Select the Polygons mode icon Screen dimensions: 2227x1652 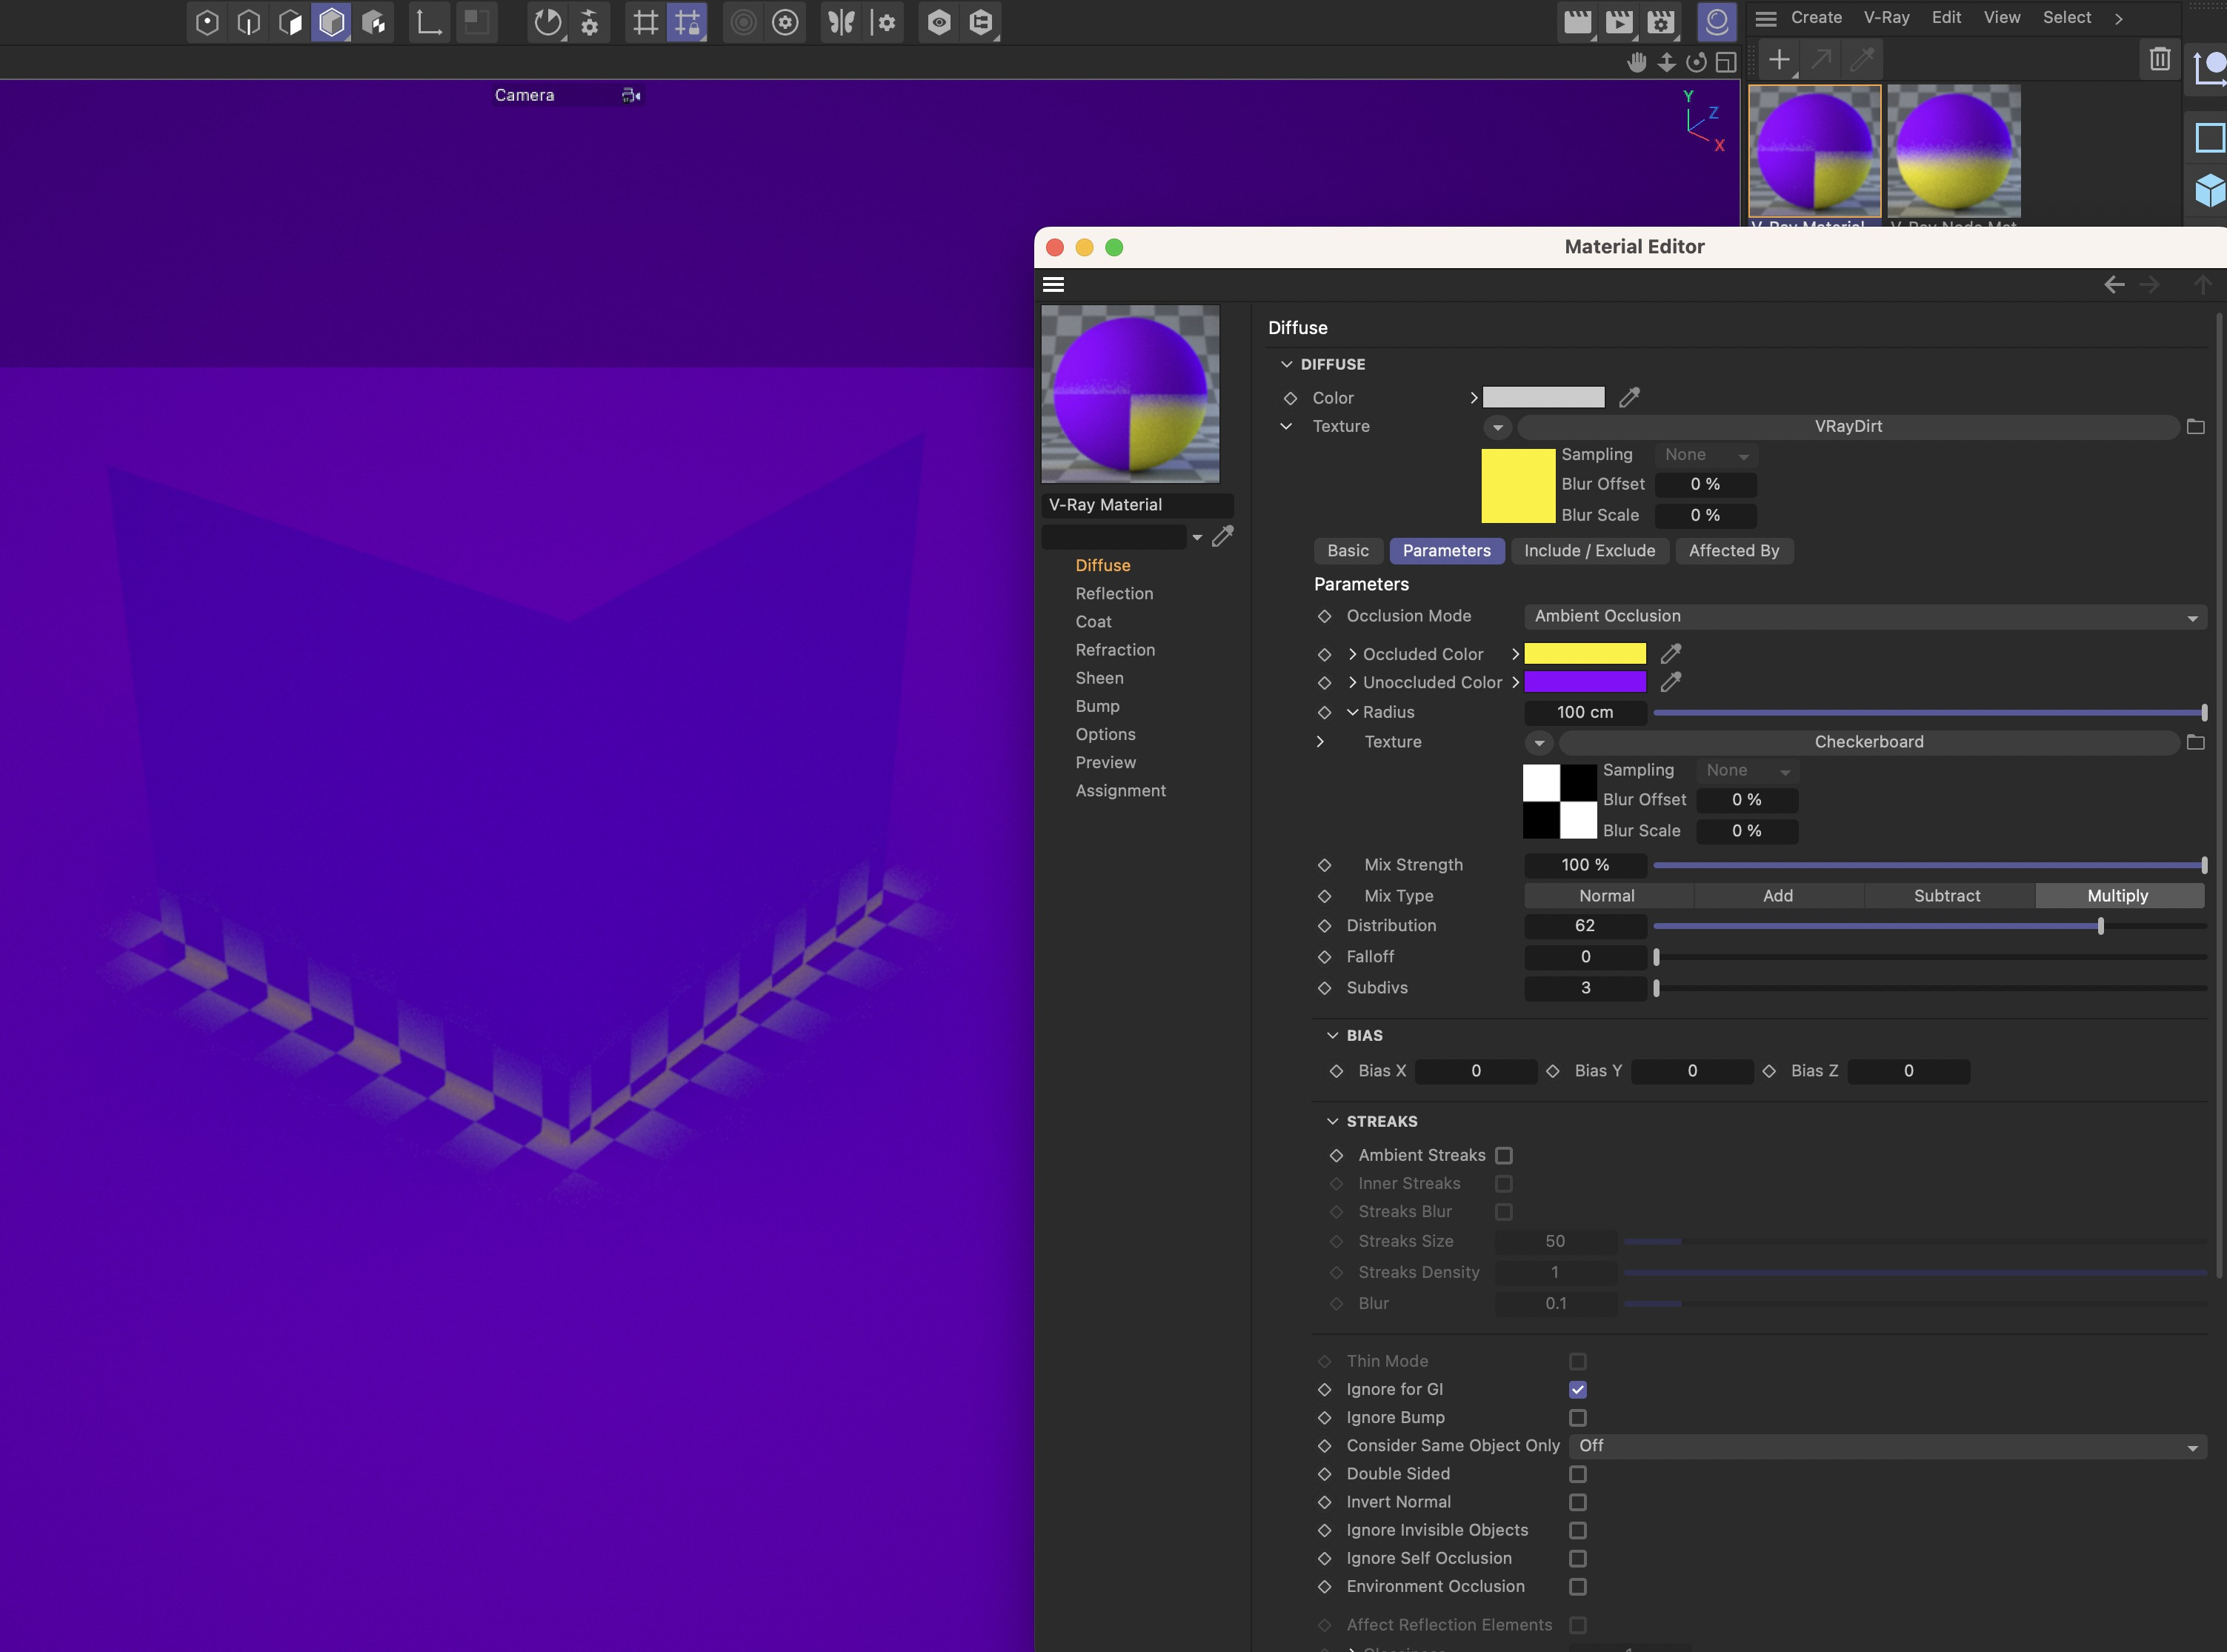(x=290, y=22)
